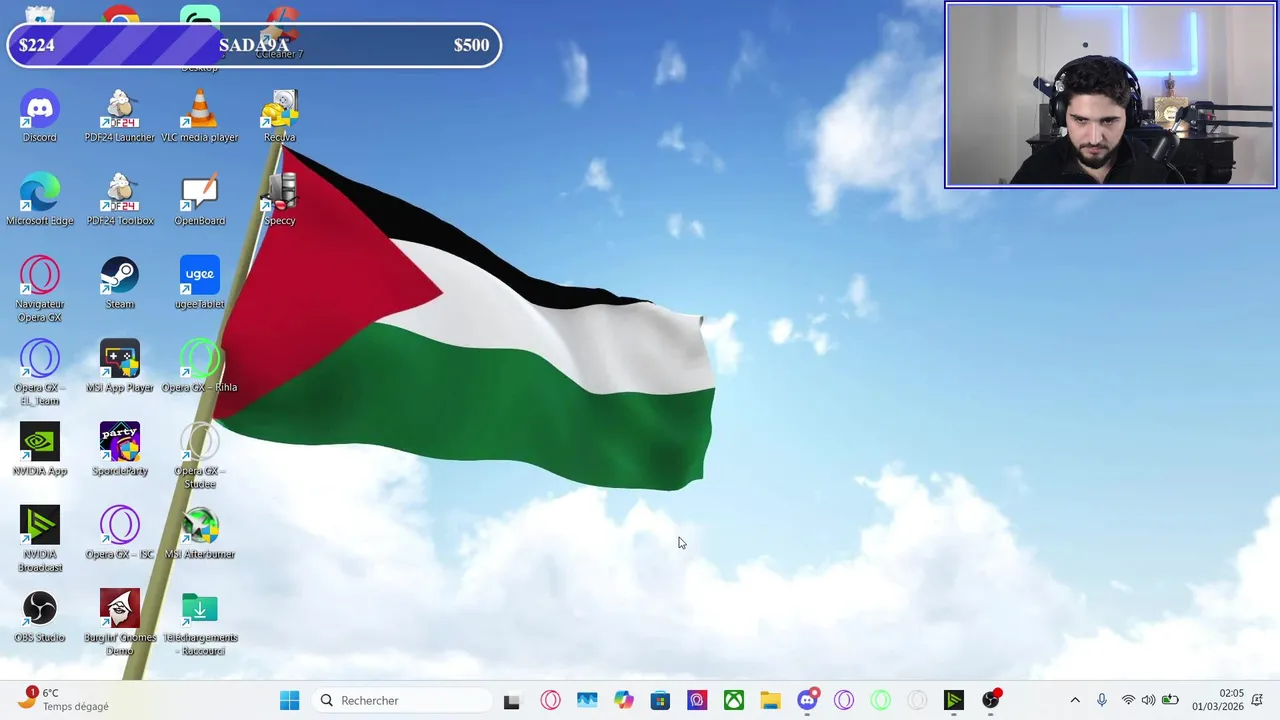Launch OBS Studio from the desktop

(40, 616)
